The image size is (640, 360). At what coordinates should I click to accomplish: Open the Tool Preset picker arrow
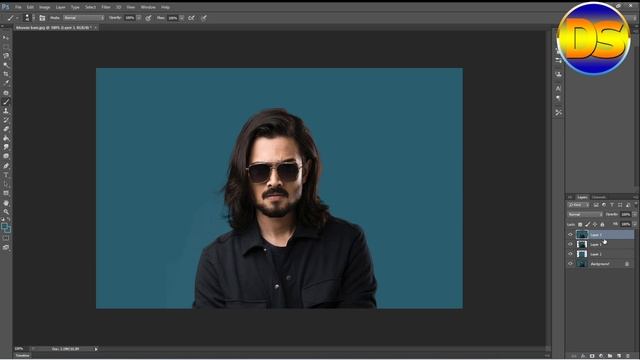tap(17, 18)
